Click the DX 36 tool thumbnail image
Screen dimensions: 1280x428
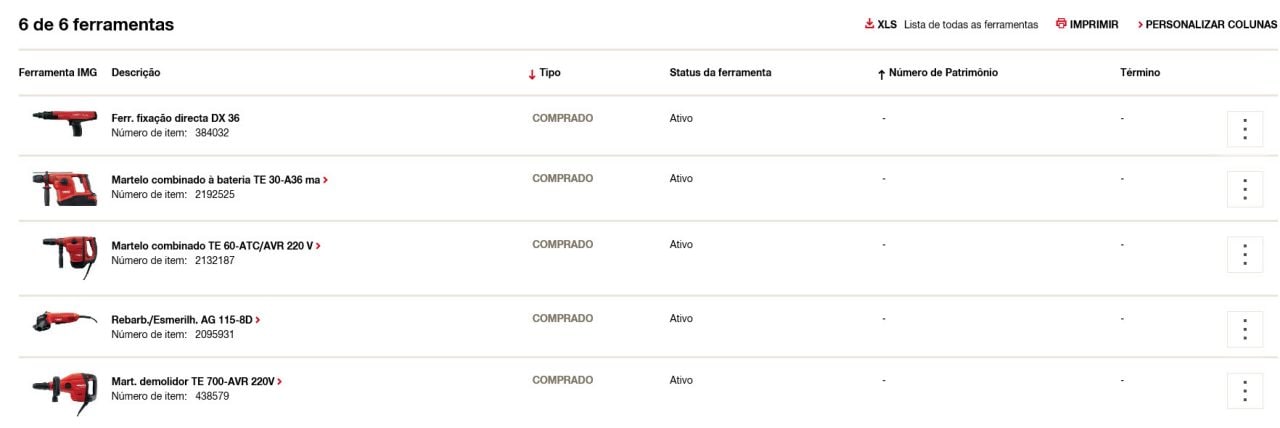[64, 118]
